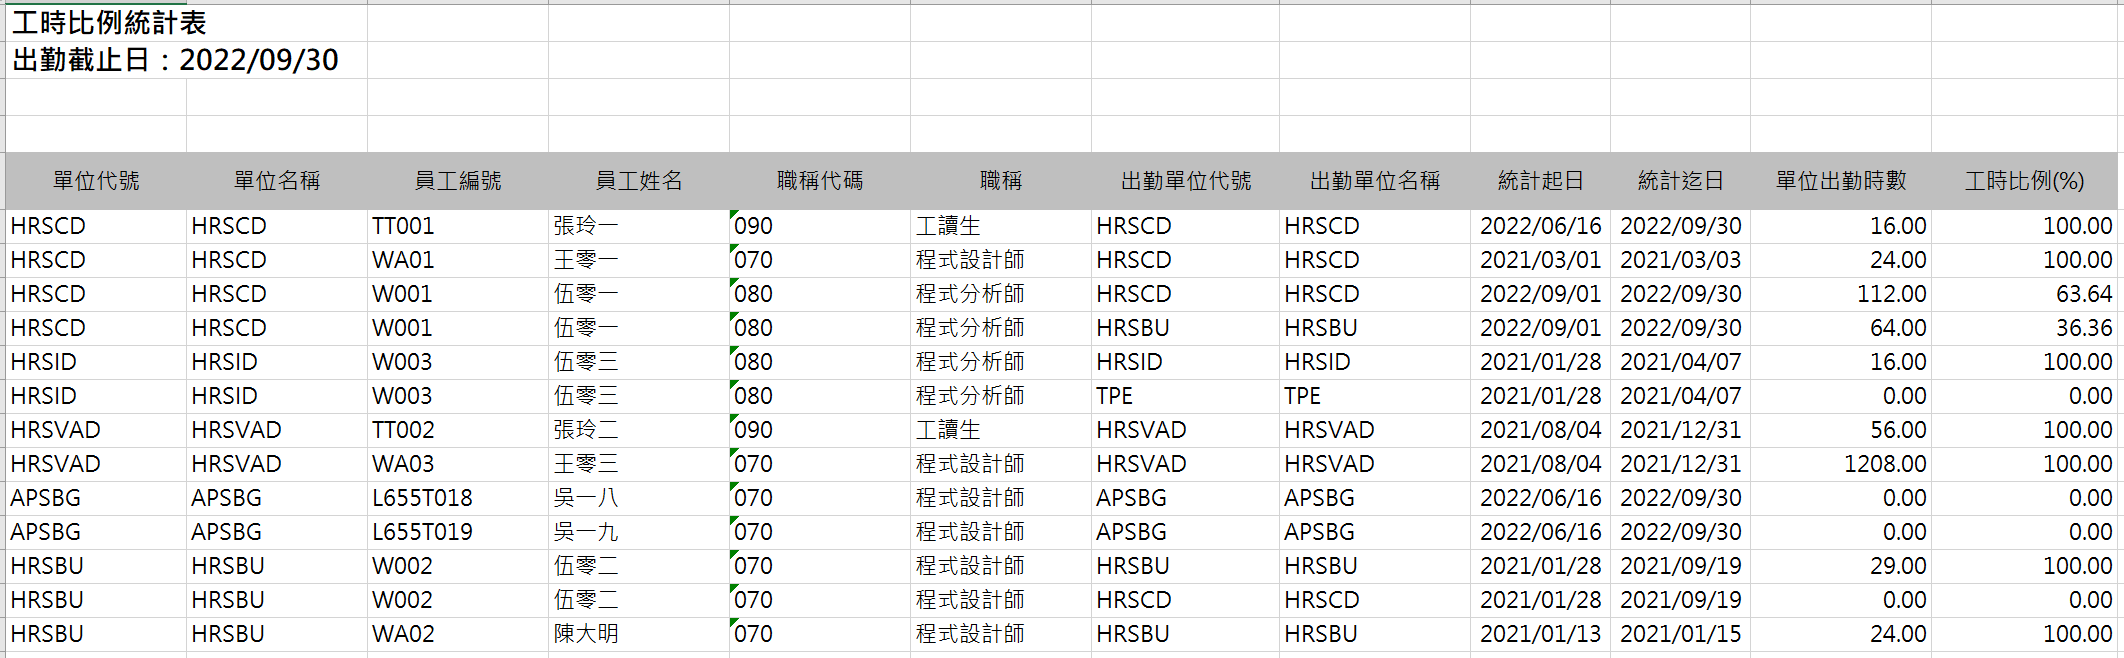Screen dimensions: 2124x658
Task: Click the 統計起日 header cell
Action: click(x=1540, y=181)
